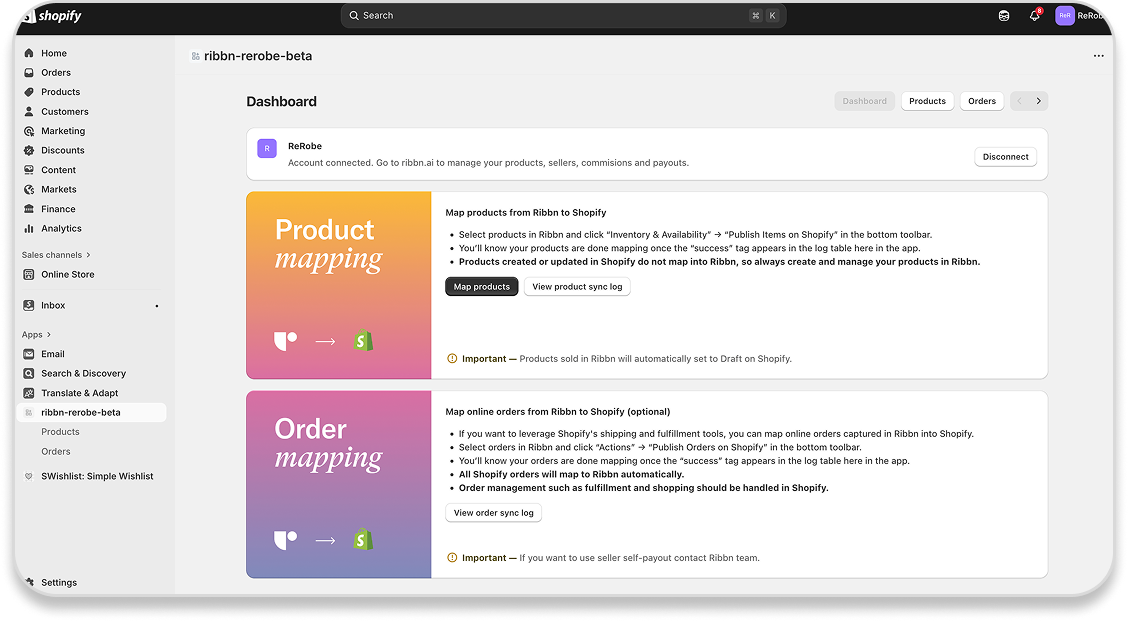Open the three-dot more actions menu

[x=1099, y=55]
